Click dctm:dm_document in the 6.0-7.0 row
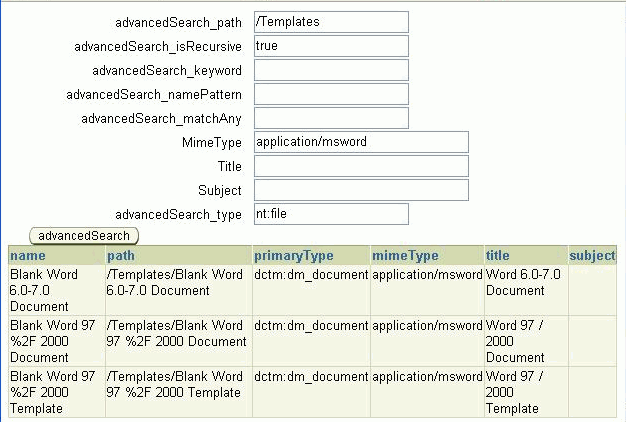This screenshot has width=626, height=422. tap(311, 275)
